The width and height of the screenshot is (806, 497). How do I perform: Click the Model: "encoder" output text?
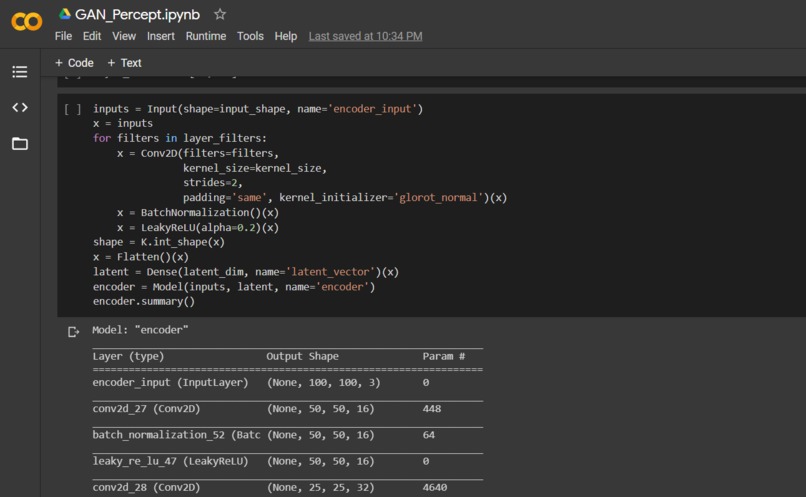pos(140,330)
